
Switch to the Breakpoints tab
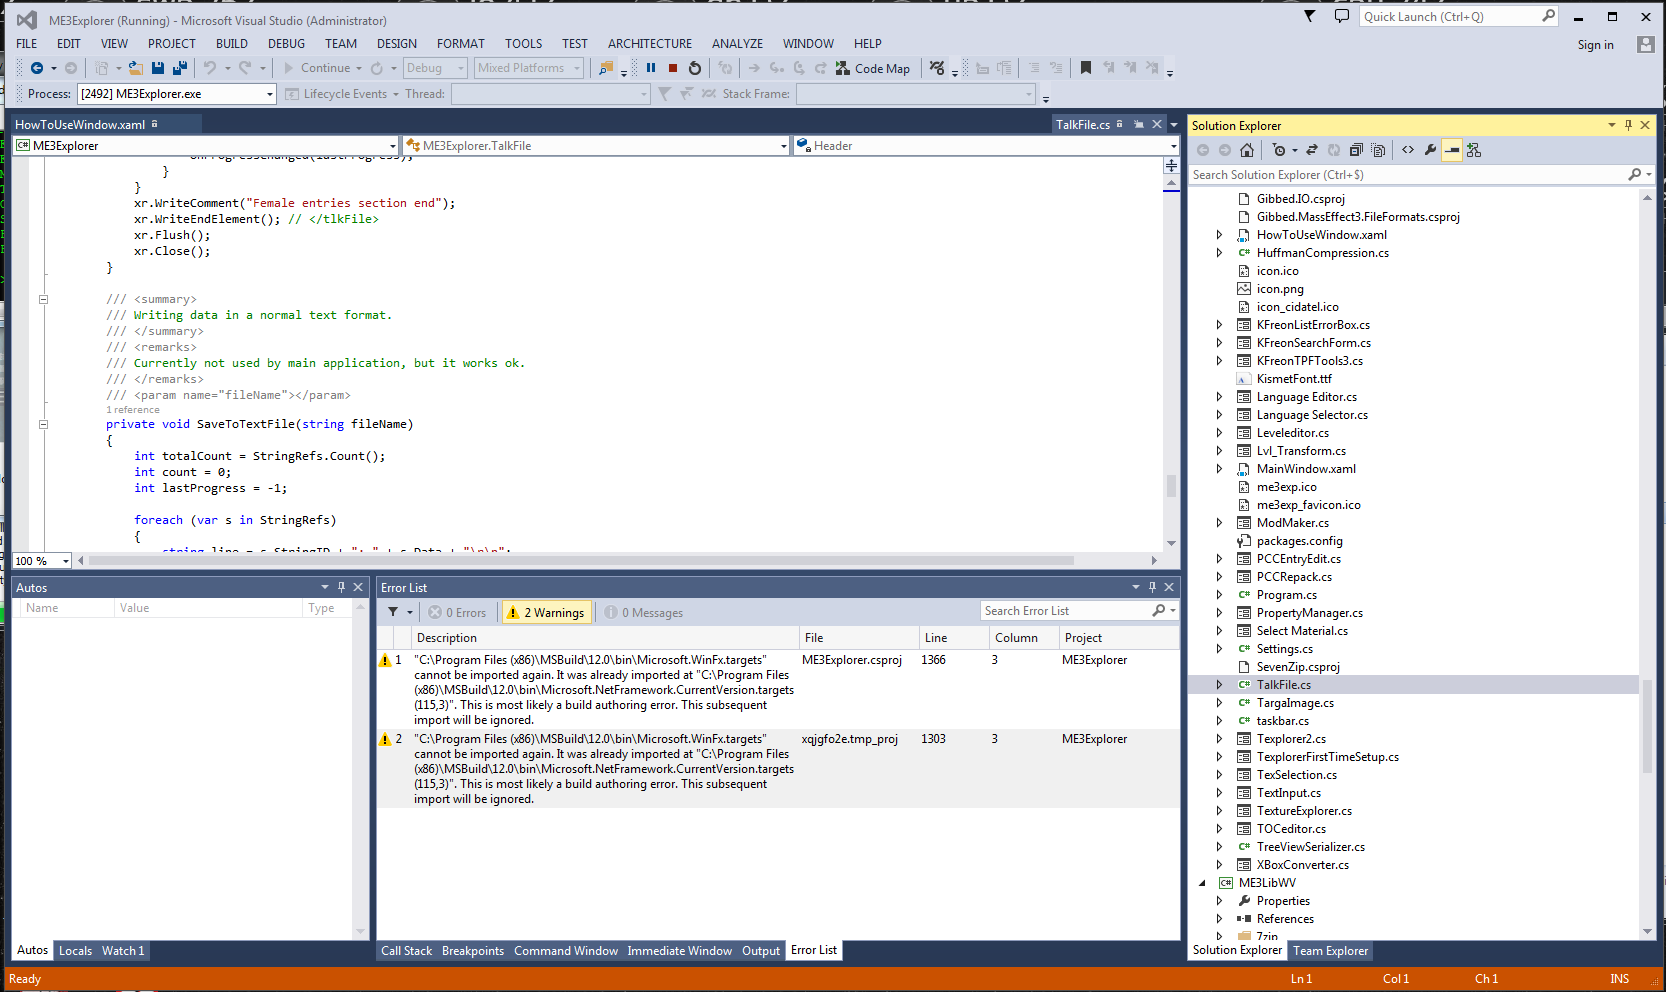pos(473,951)
